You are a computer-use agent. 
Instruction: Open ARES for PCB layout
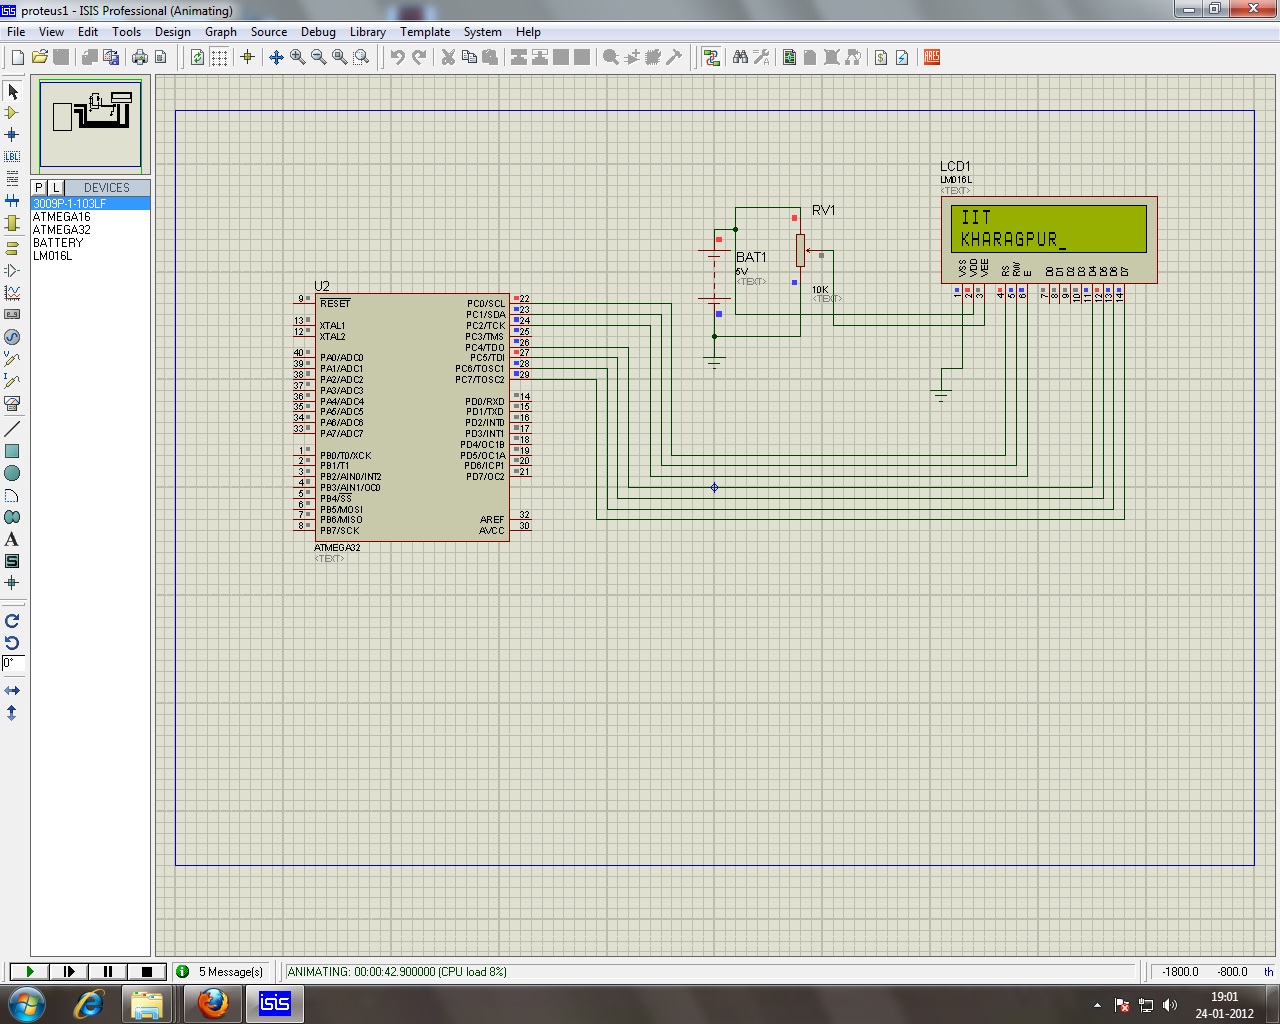coord(931,57)
